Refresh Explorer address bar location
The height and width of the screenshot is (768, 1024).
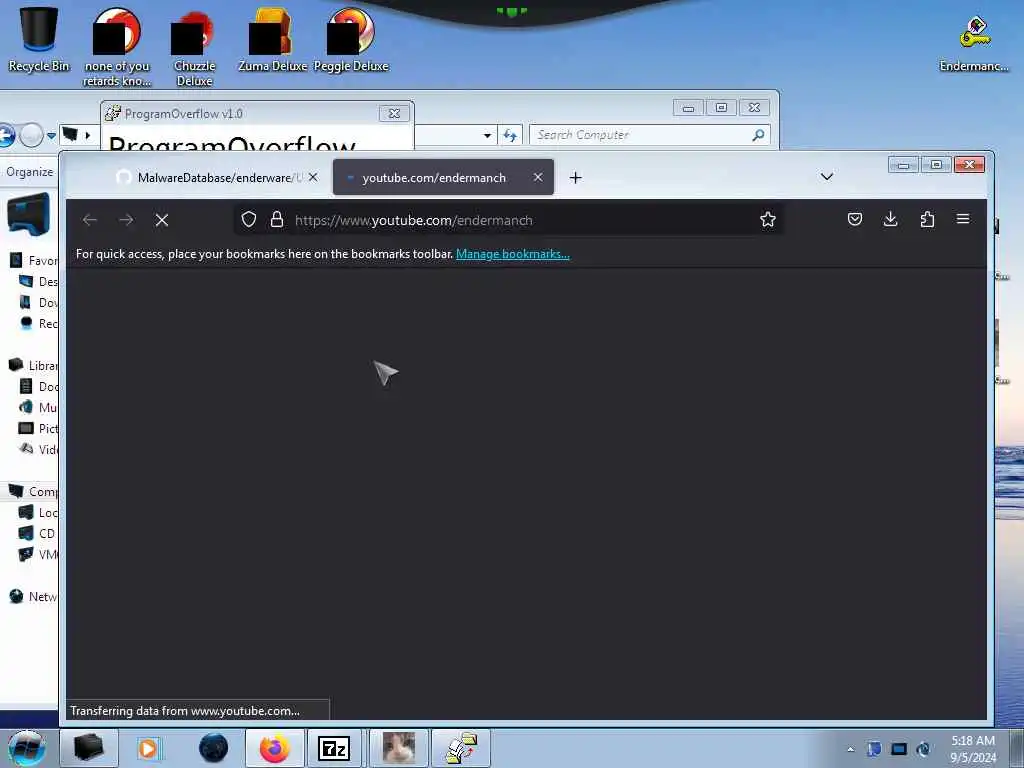(x=510, y=135)
